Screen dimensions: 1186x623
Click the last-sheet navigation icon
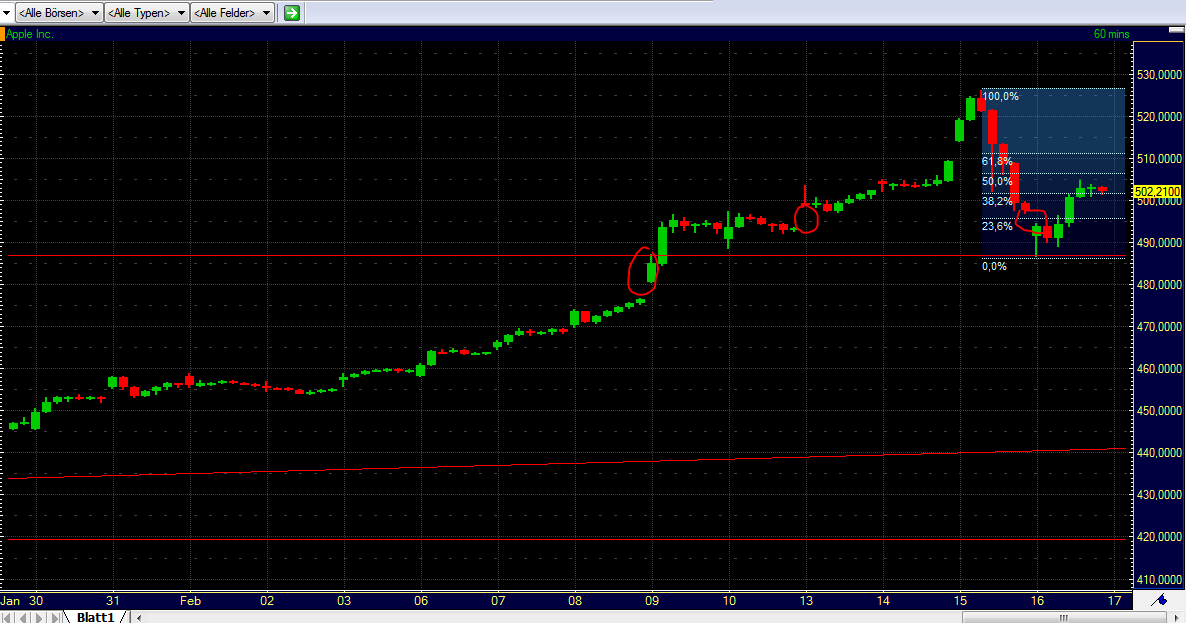(x=53, y=617)
